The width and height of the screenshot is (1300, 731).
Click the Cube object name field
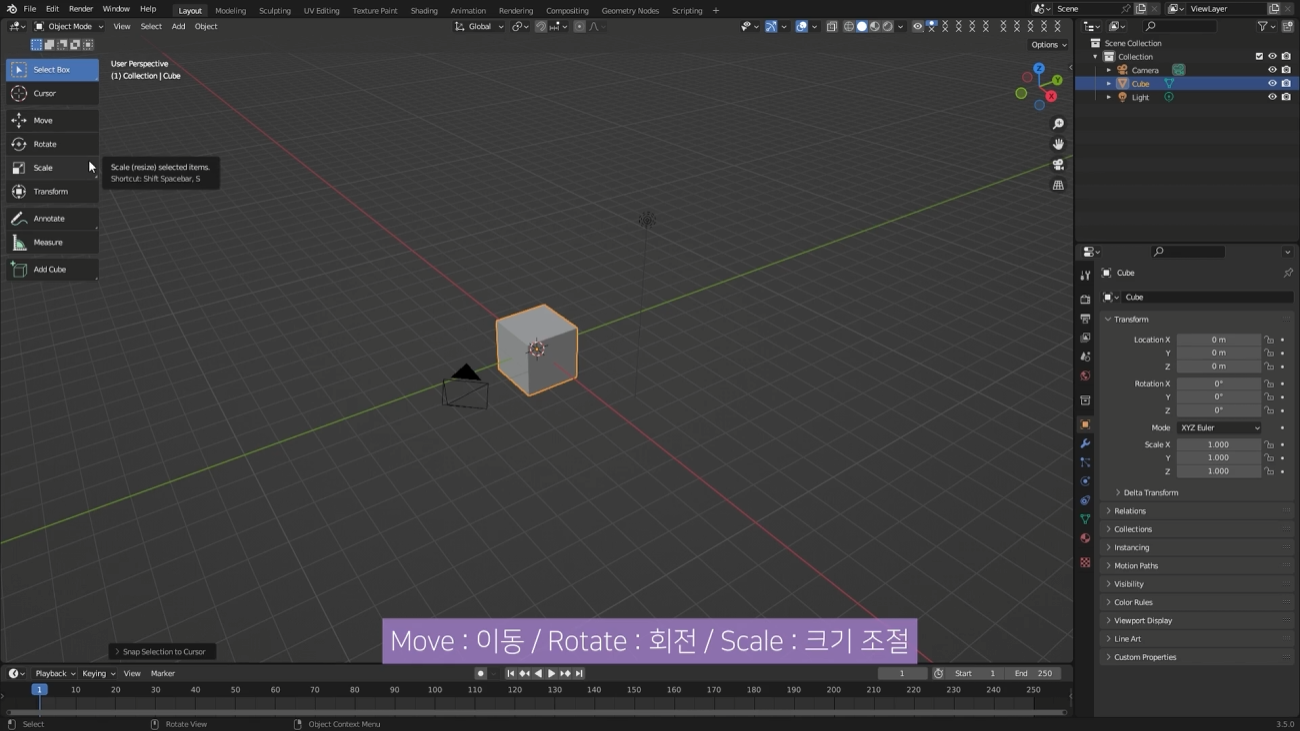coord(1206,297)
